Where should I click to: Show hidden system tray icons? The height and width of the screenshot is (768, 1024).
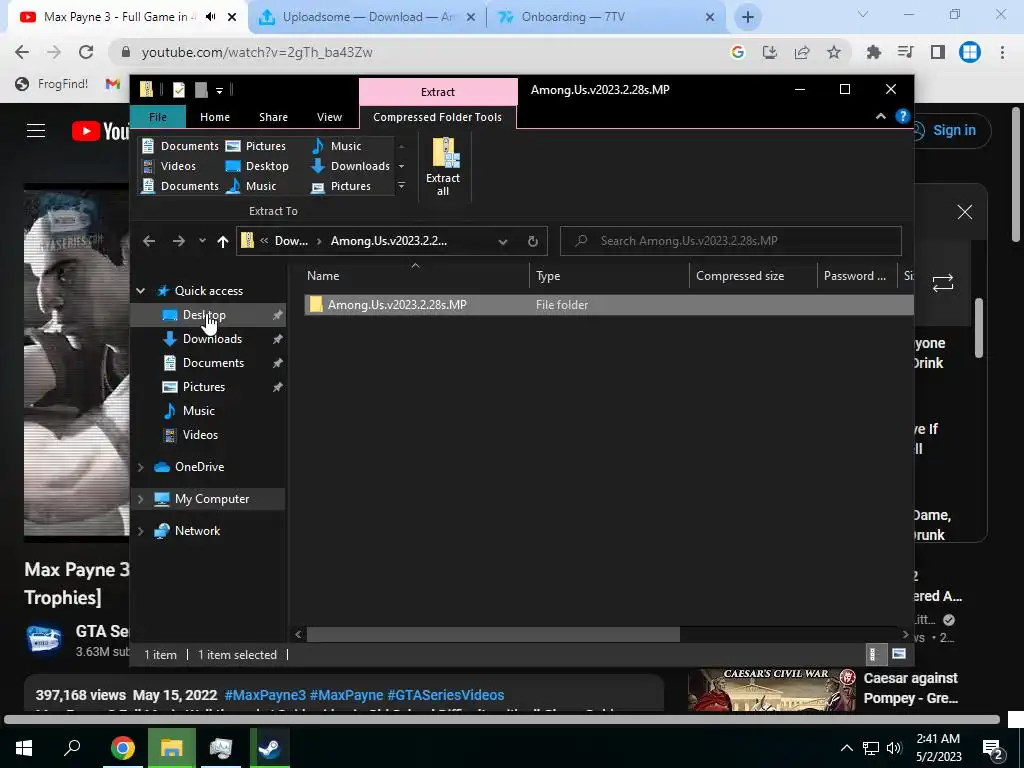coord(846,748)
